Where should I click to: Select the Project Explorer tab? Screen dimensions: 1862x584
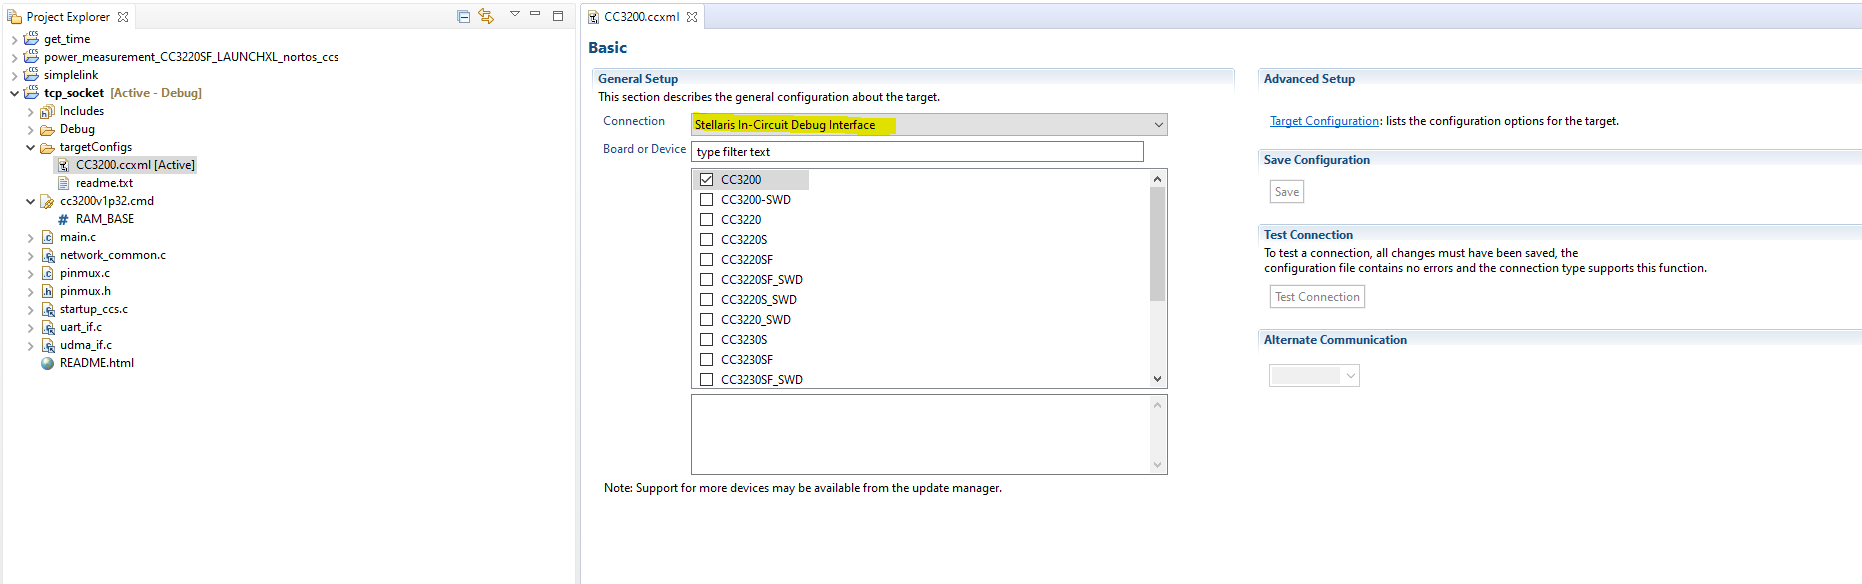67,17
